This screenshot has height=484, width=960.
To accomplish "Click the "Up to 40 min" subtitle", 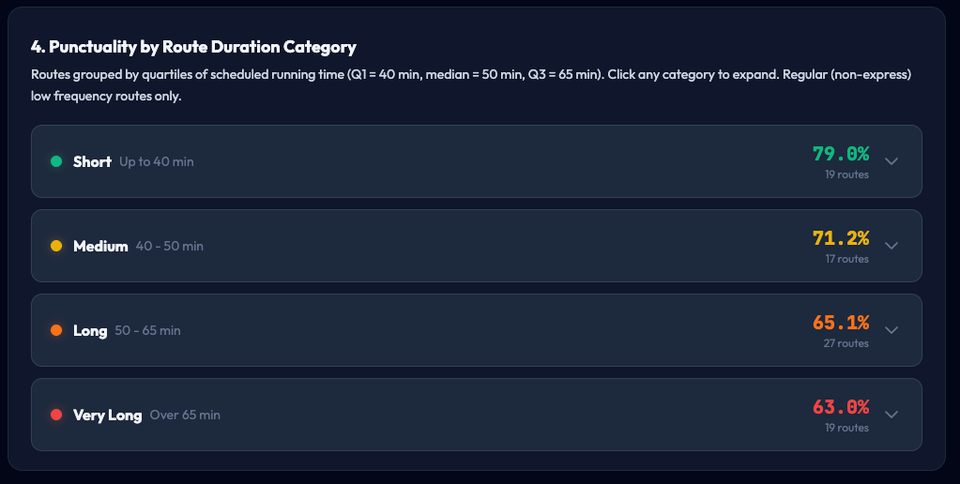I will (x=156, y=162).
